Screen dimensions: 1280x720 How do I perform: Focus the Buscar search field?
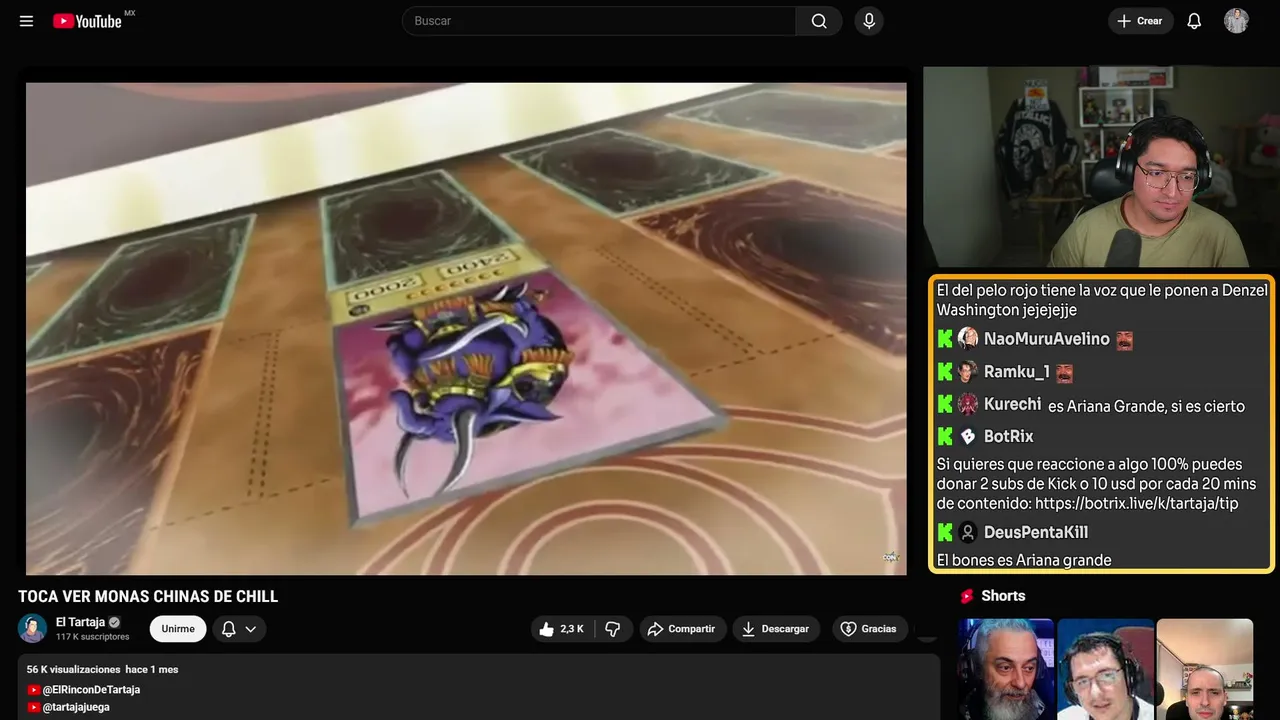pyautogui.click(x=598, y=21)
